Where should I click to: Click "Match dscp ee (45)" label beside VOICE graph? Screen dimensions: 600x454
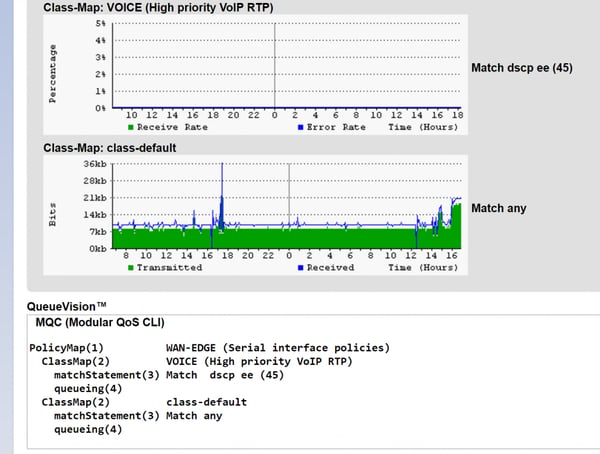tap(519, 67)
